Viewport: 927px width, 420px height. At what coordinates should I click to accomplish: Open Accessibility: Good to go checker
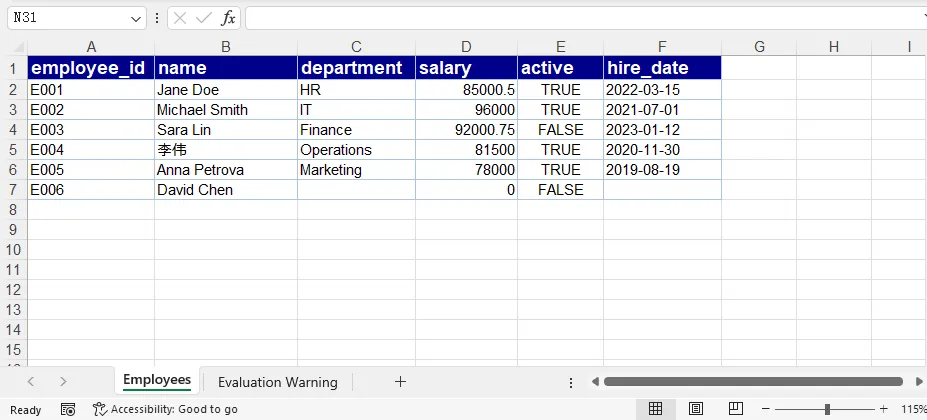(x=166, y=409)
